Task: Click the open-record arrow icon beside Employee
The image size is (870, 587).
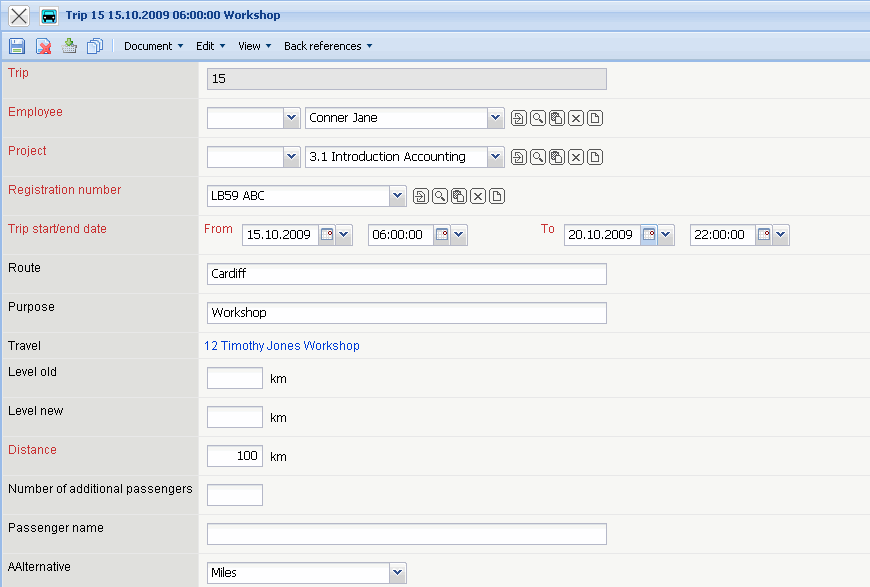Action: pos(519,118)
